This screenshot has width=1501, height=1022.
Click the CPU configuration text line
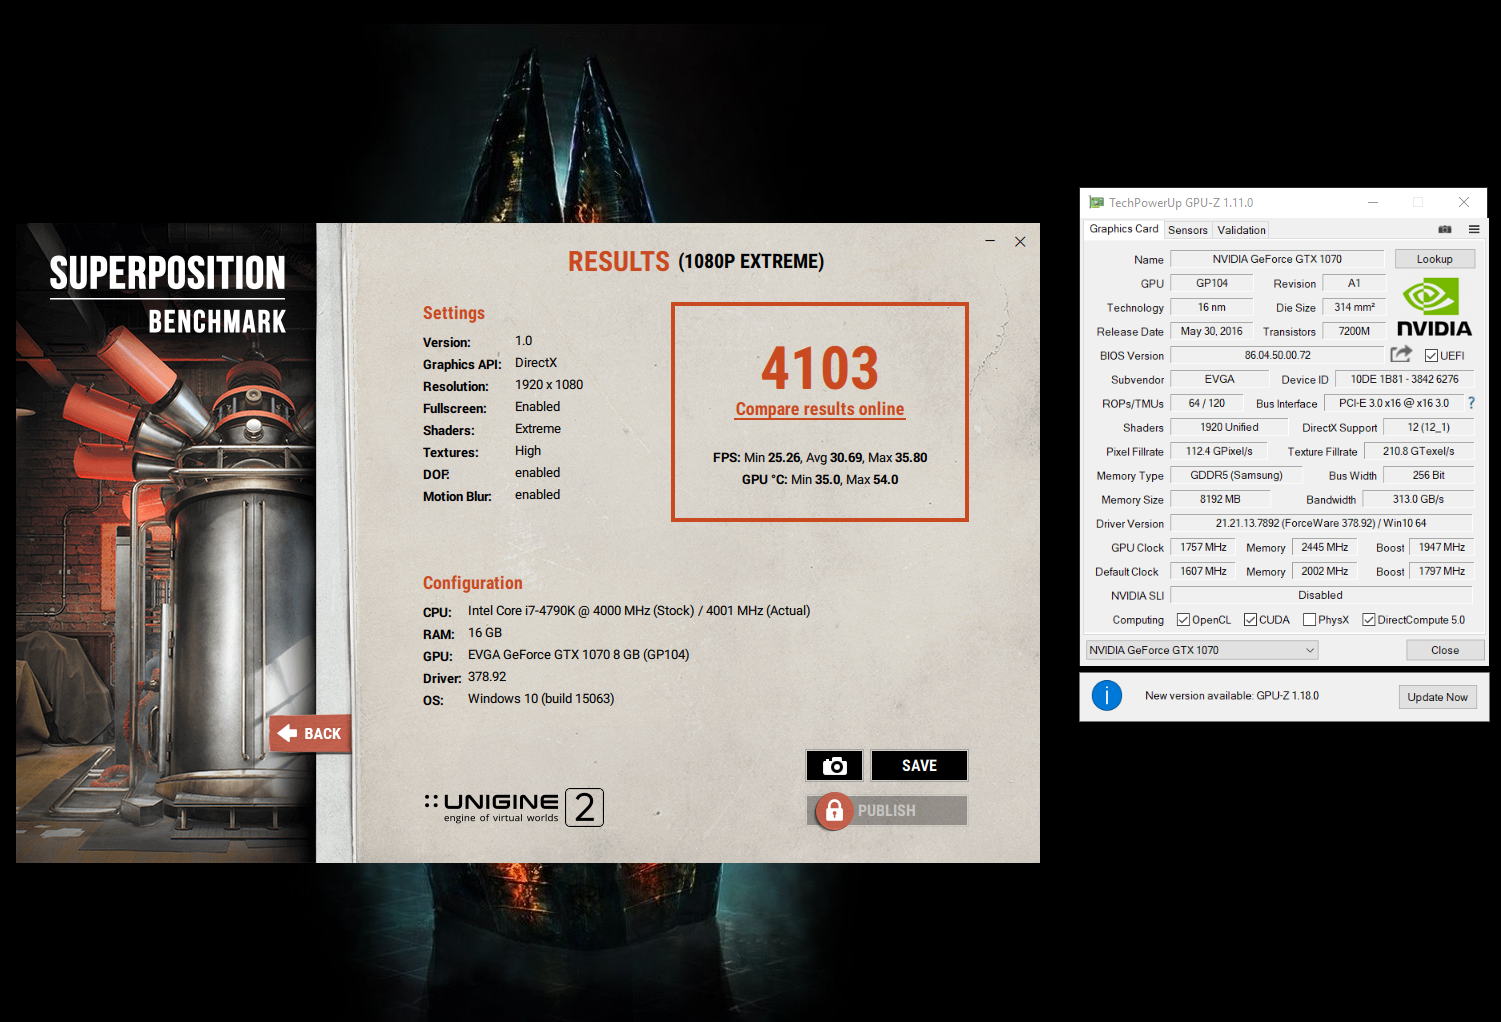click(x=639, y=611)
